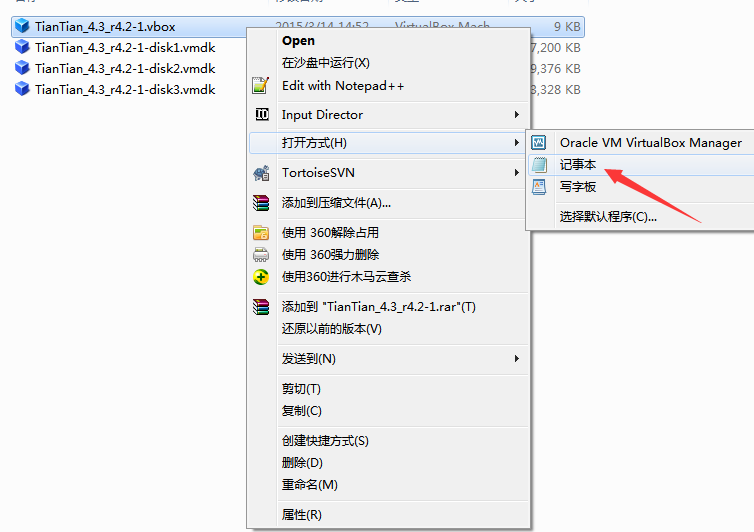Screen dimensions: 754x532
Task: Click the 记事本 notepad icon
Action: [x=539, y=165]
